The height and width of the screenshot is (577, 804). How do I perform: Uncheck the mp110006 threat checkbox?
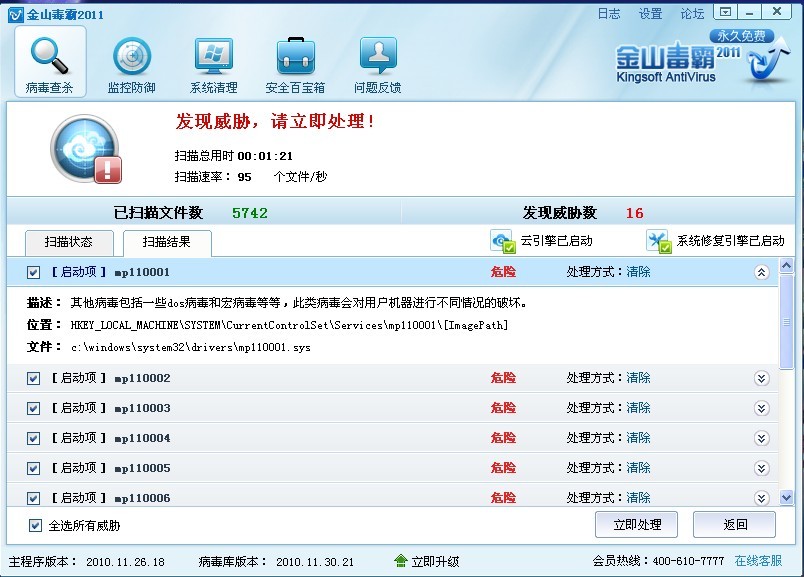[33, 498]
